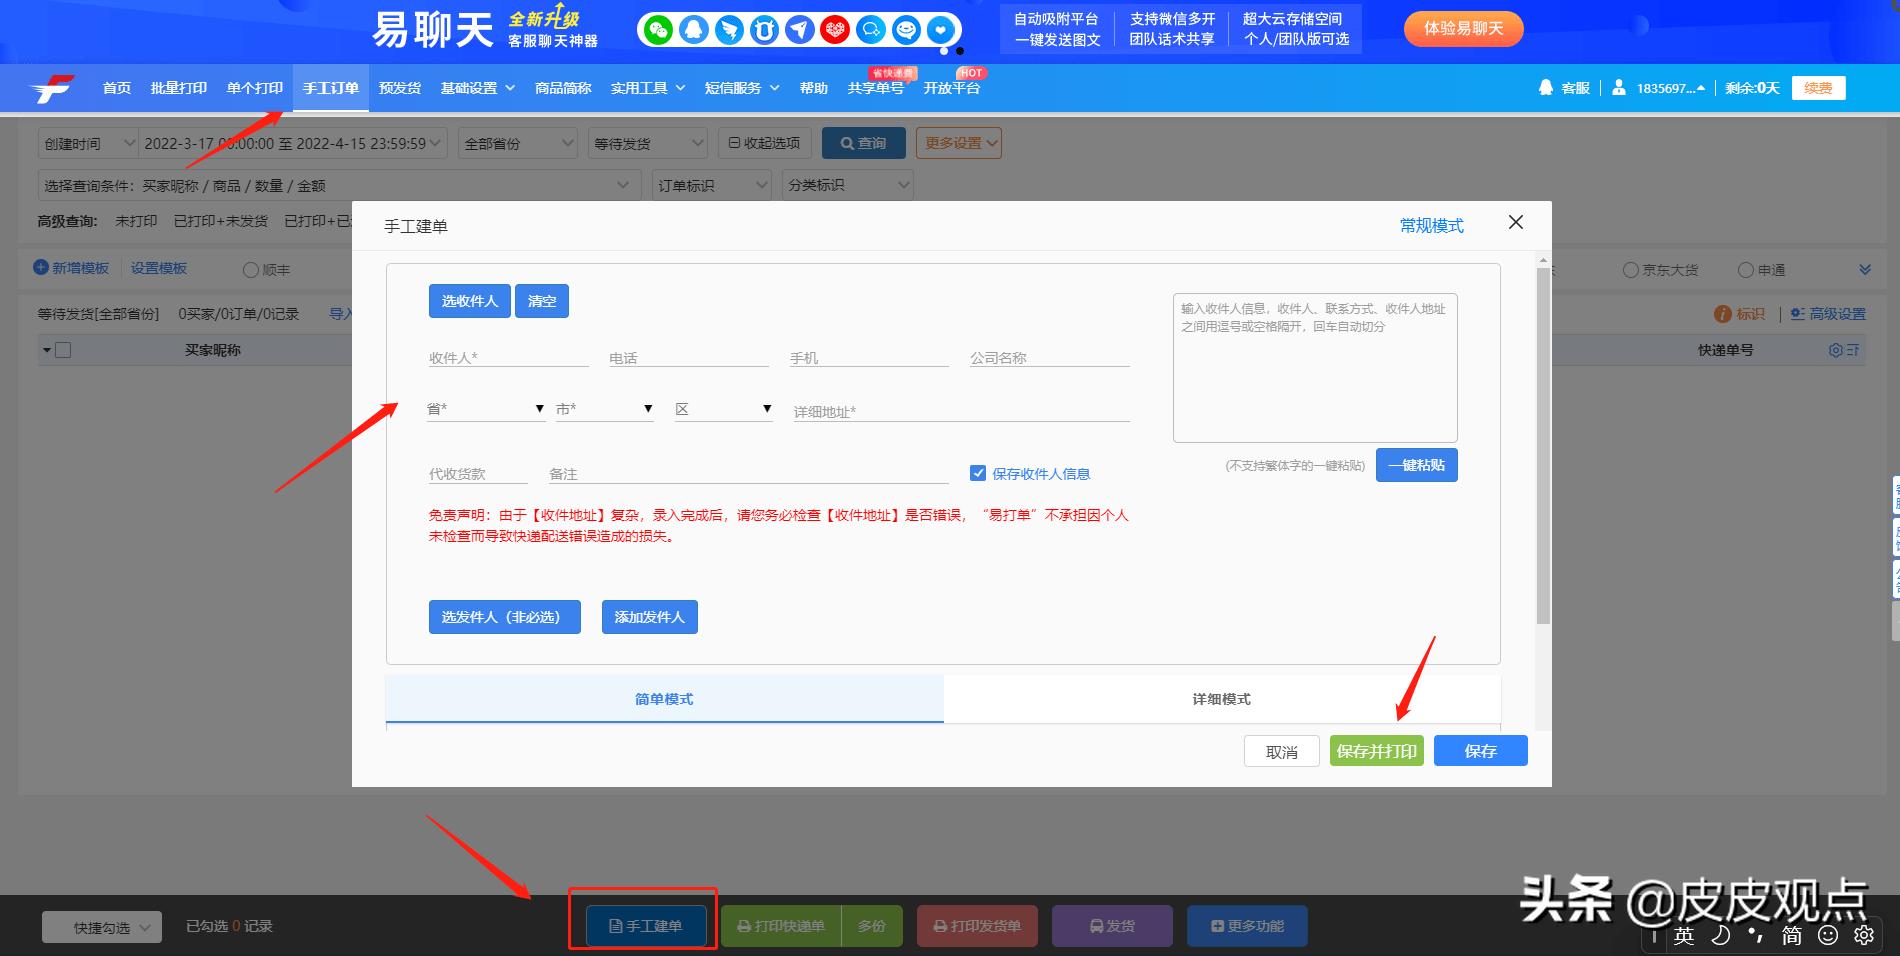This screenshot has width=1900, height=956.
Task: Click the column settings gear beside 快递单号
Action: pyautogui.click(x=1836, y=350)
